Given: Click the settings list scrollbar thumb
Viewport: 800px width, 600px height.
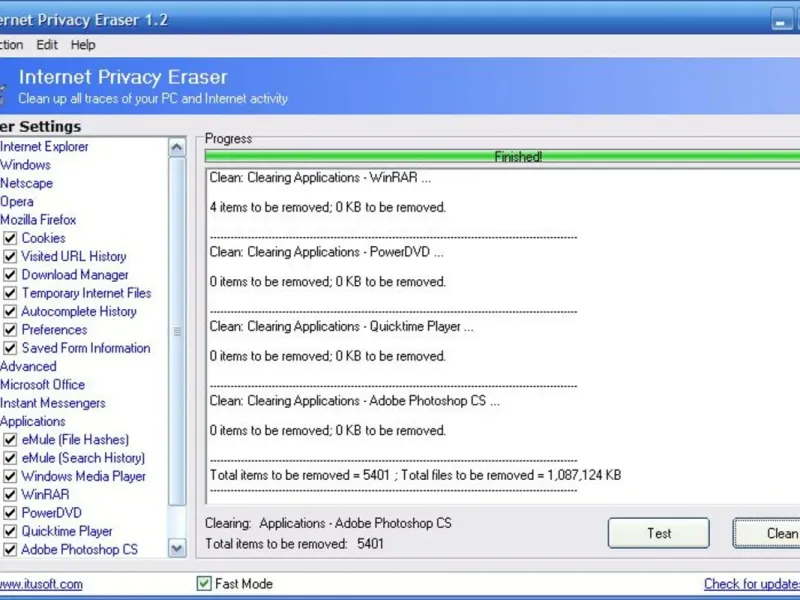Looking at the screenshot, I should coord(177,332).
